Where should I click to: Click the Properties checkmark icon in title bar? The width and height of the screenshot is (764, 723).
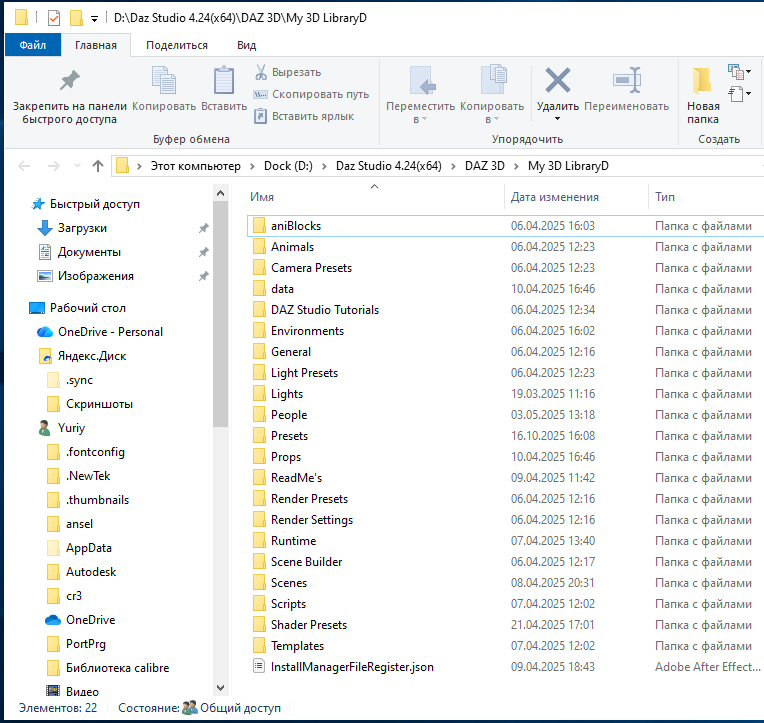pyautogui.click(x=54, y=19)
